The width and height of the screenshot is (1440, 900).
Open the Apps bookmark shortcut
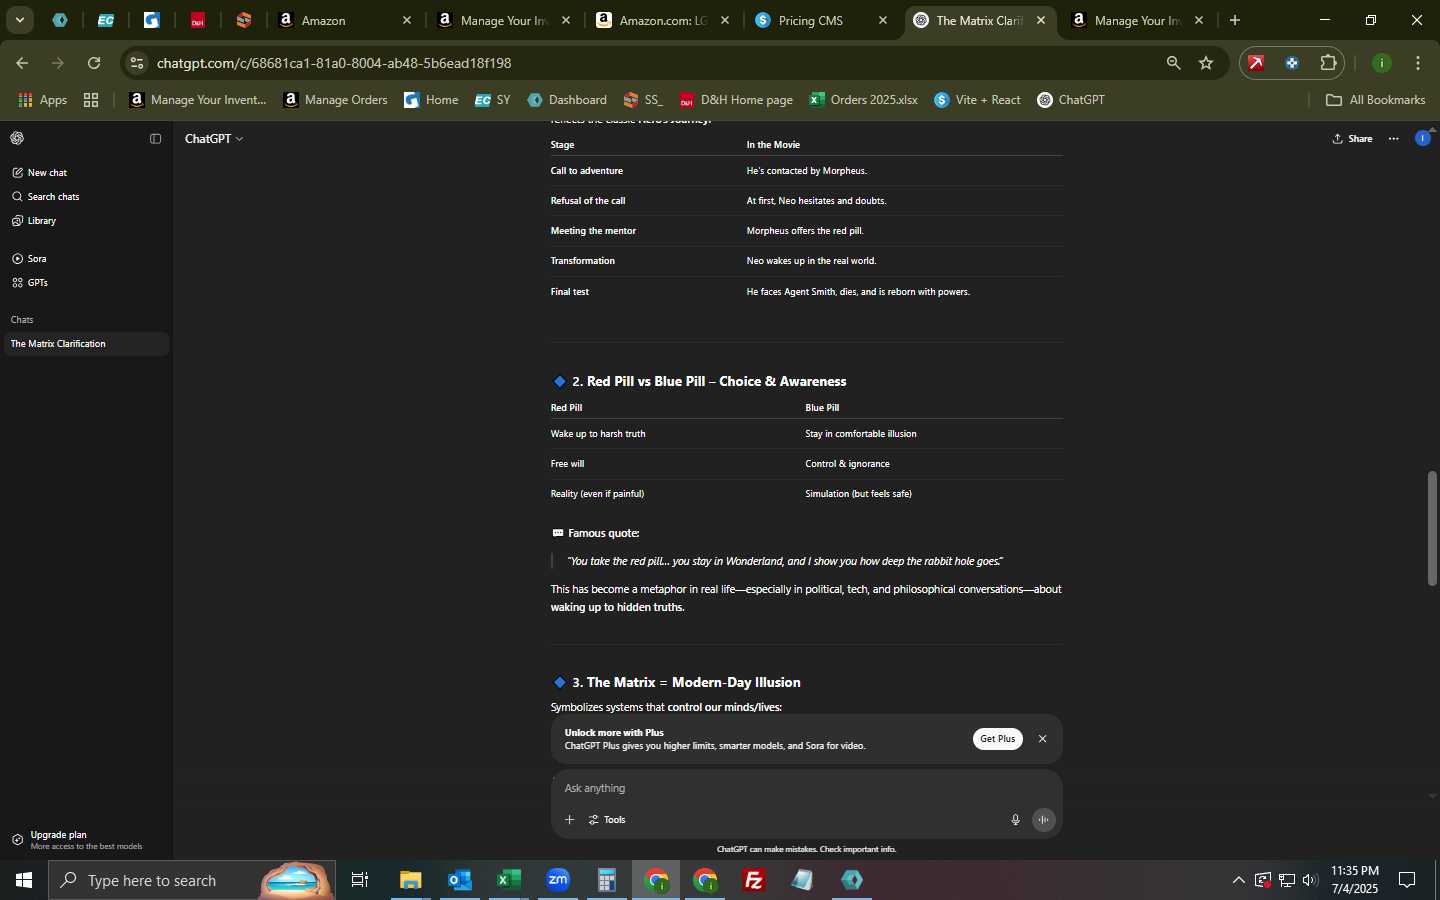point(43,100)
